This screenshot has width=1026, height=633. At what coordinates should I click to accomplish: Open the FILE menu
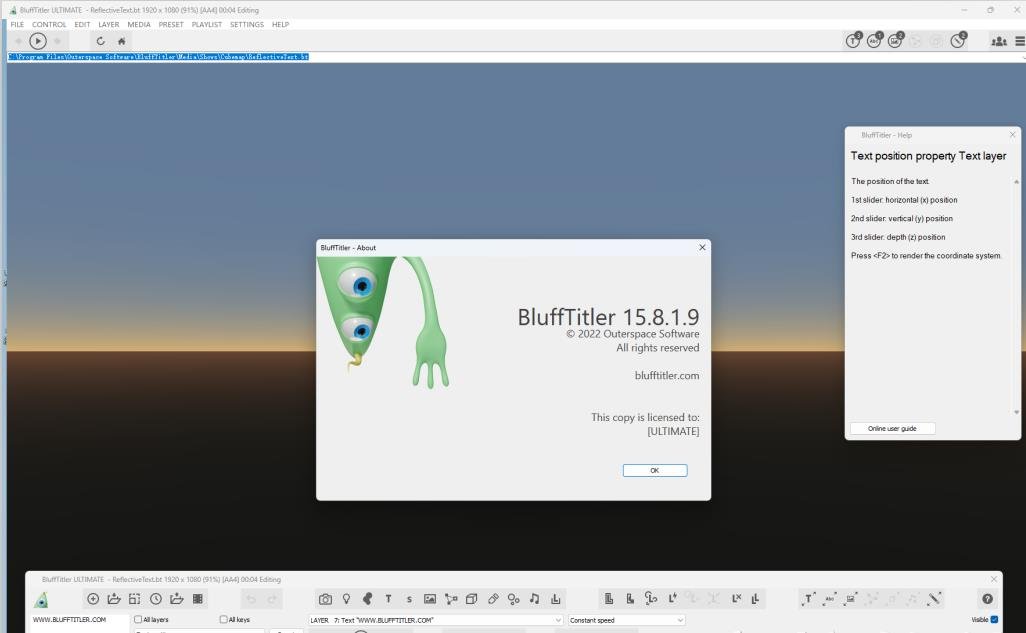[x=17, y=24]
